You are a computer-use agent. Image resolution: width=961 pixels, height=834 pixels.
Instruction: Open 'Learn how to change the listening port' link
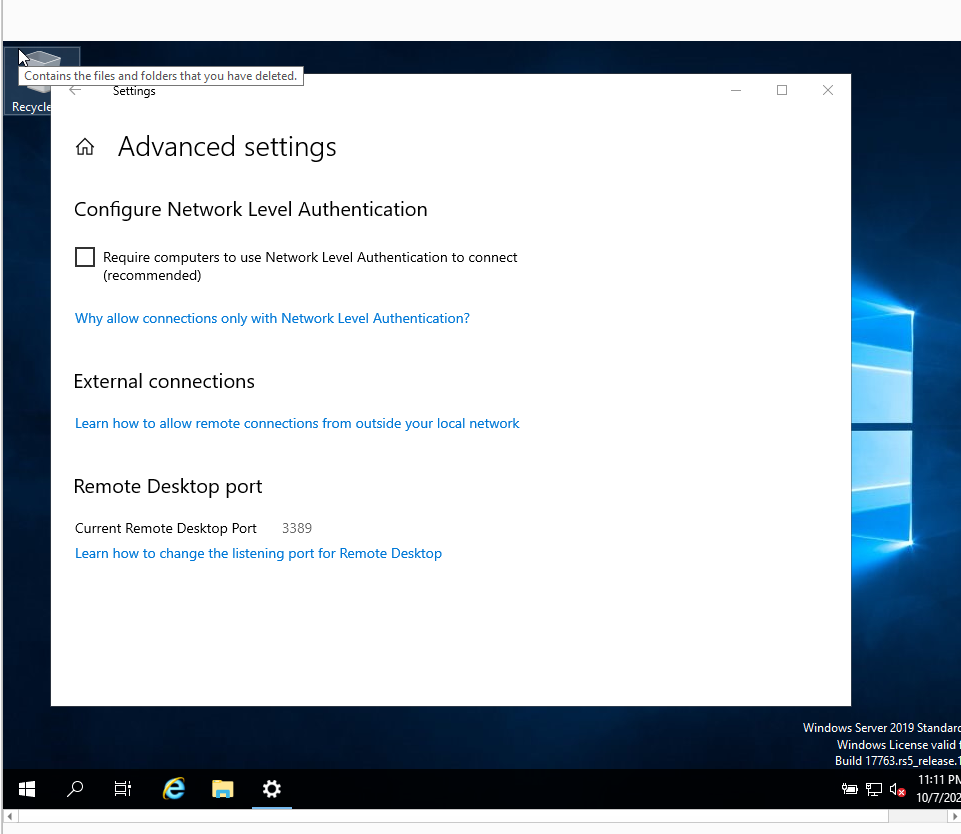click(x=258, y=553)
